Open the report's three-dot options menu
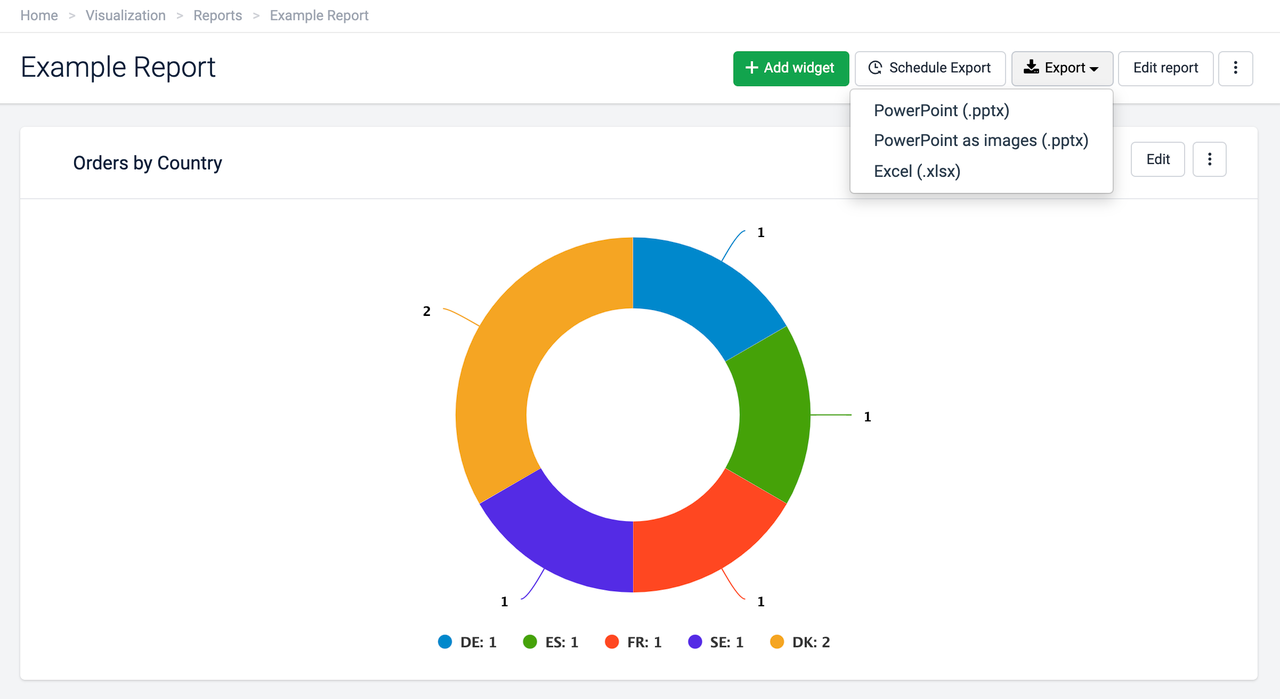1280x699 pixels. 1236,68
